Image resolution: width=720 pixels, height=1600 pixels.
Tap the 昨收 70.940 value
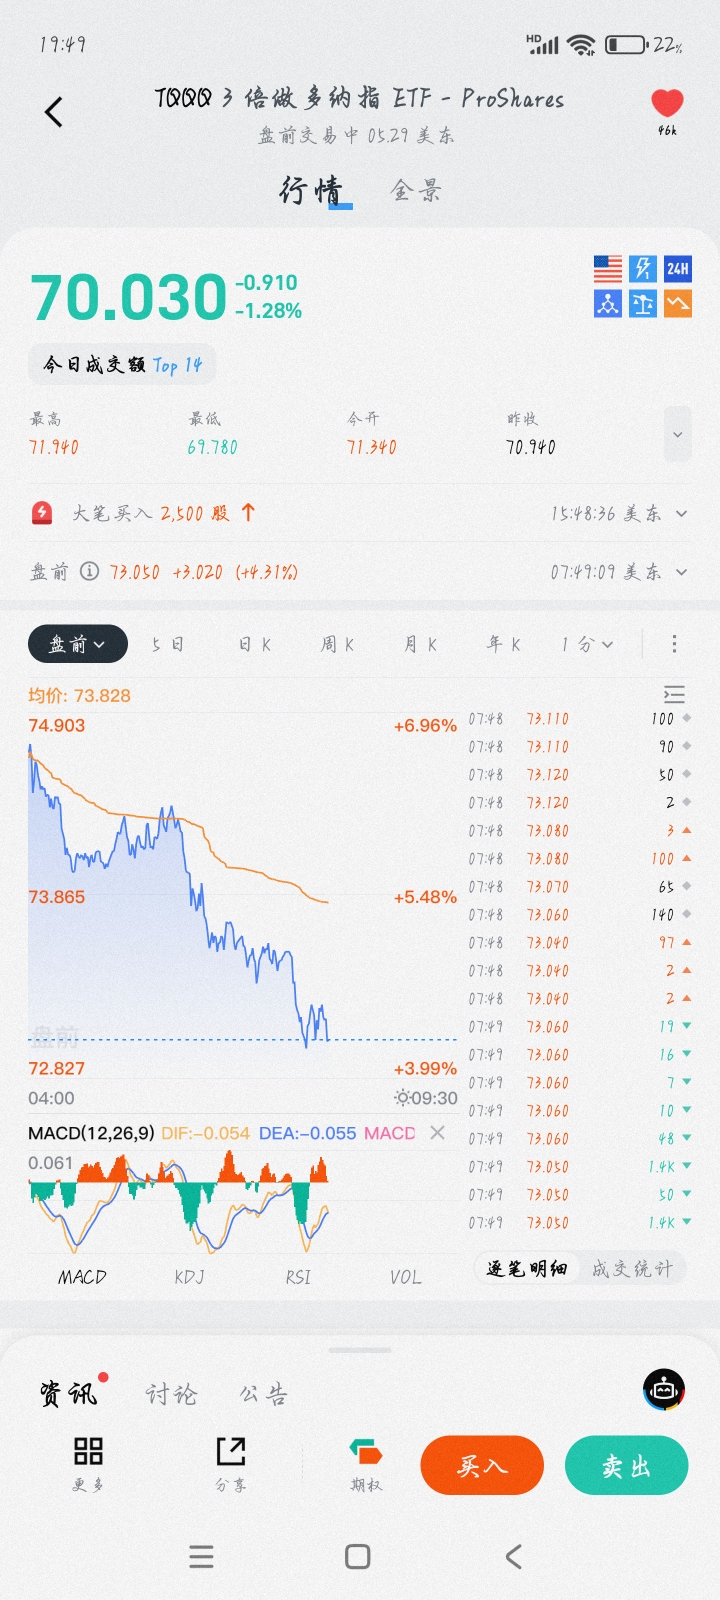click(531, 447)
